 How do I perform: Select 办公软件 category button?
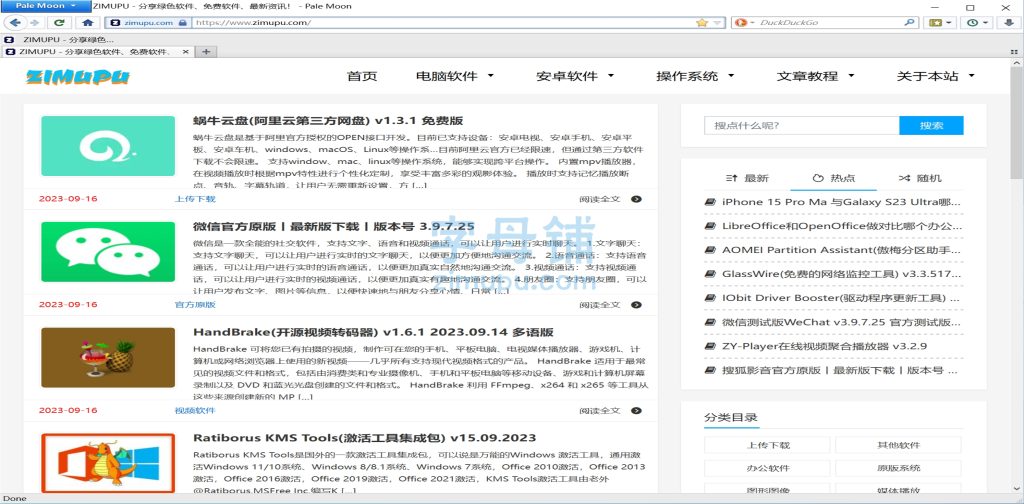tap(767, 468)
